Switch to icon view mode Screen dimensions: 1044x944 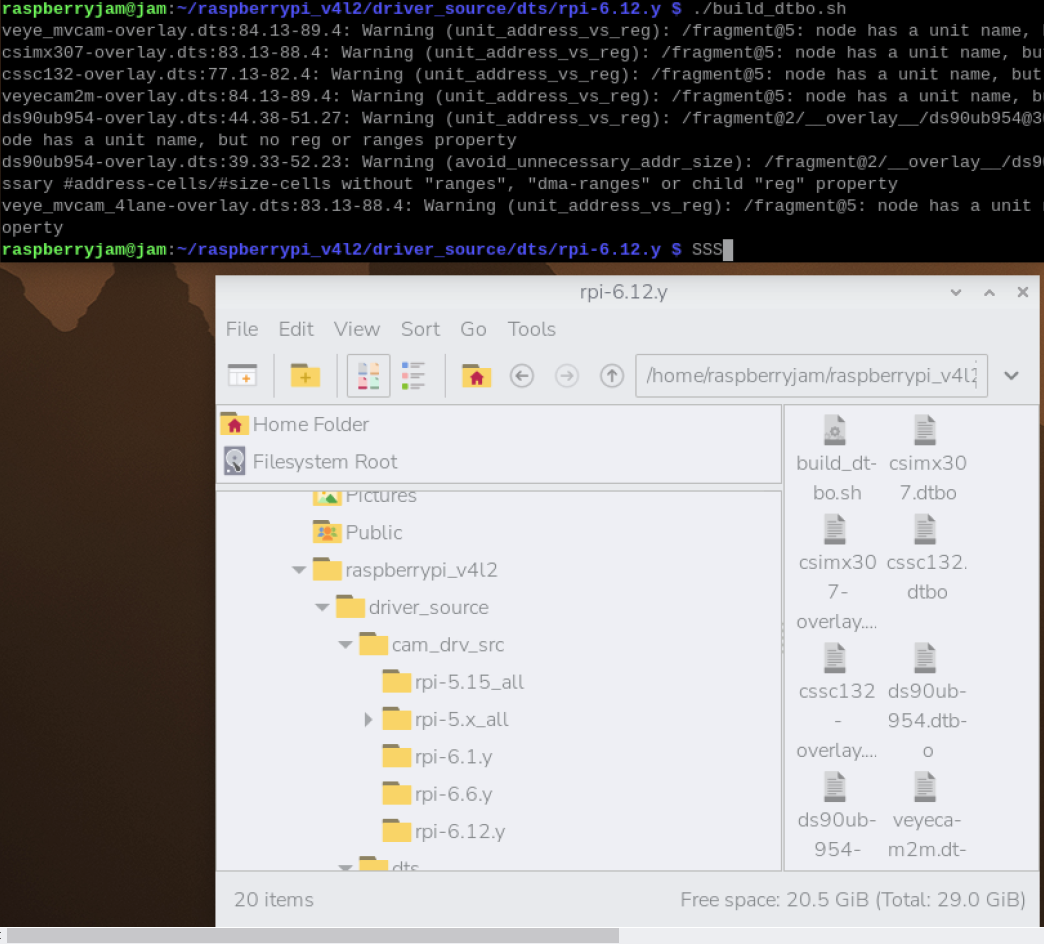368,376
